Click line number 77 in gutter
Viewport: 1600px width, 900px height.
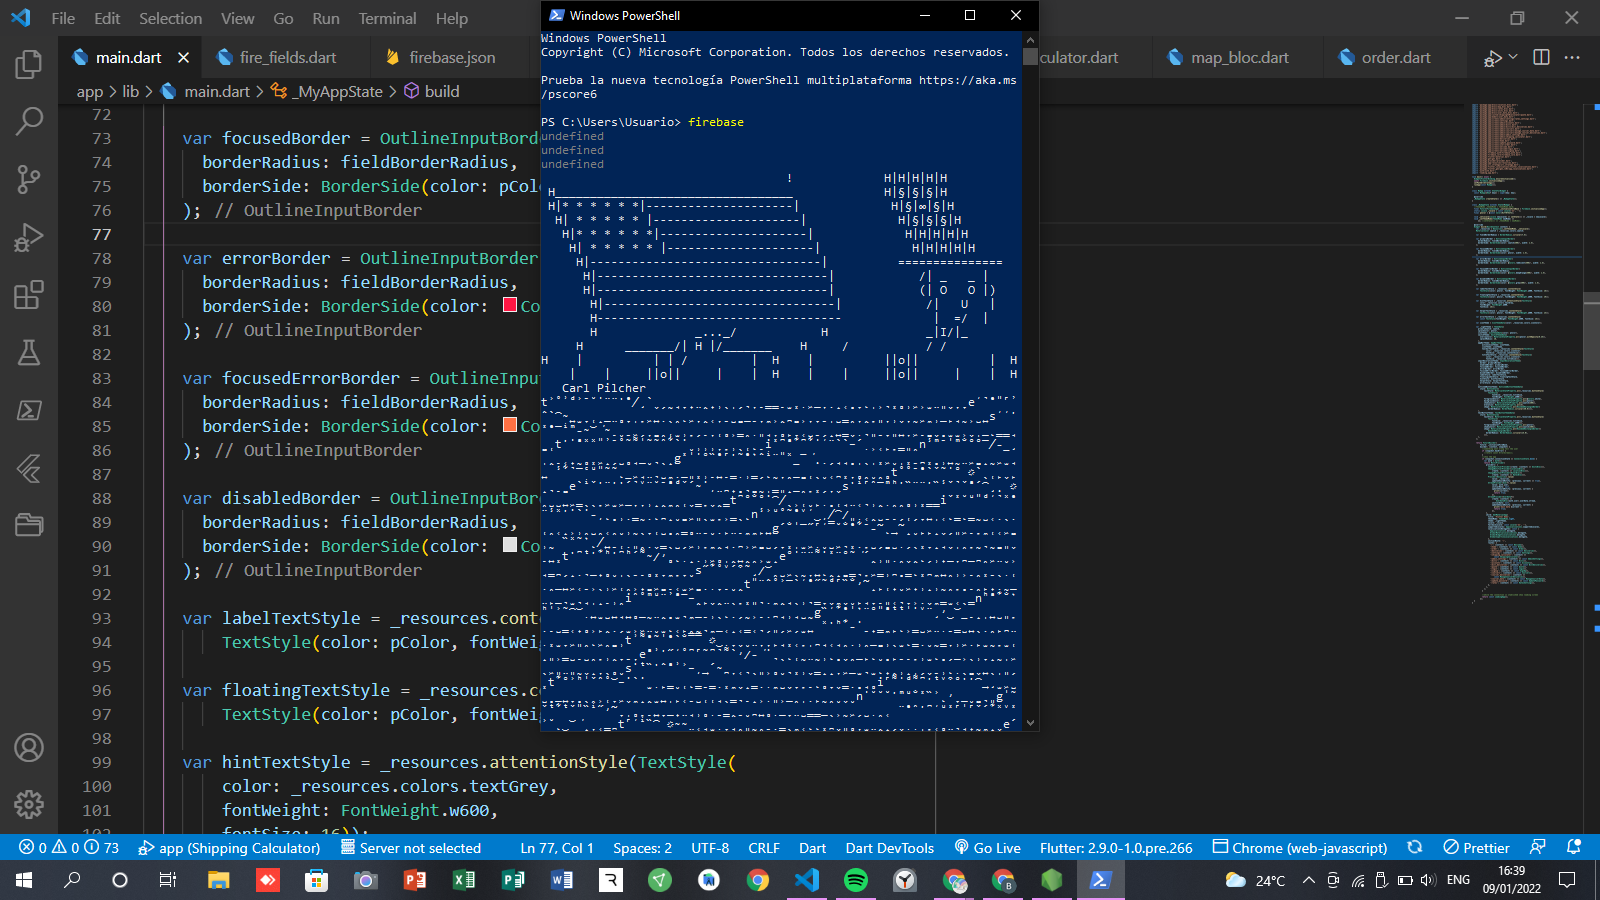click(101, 234)
